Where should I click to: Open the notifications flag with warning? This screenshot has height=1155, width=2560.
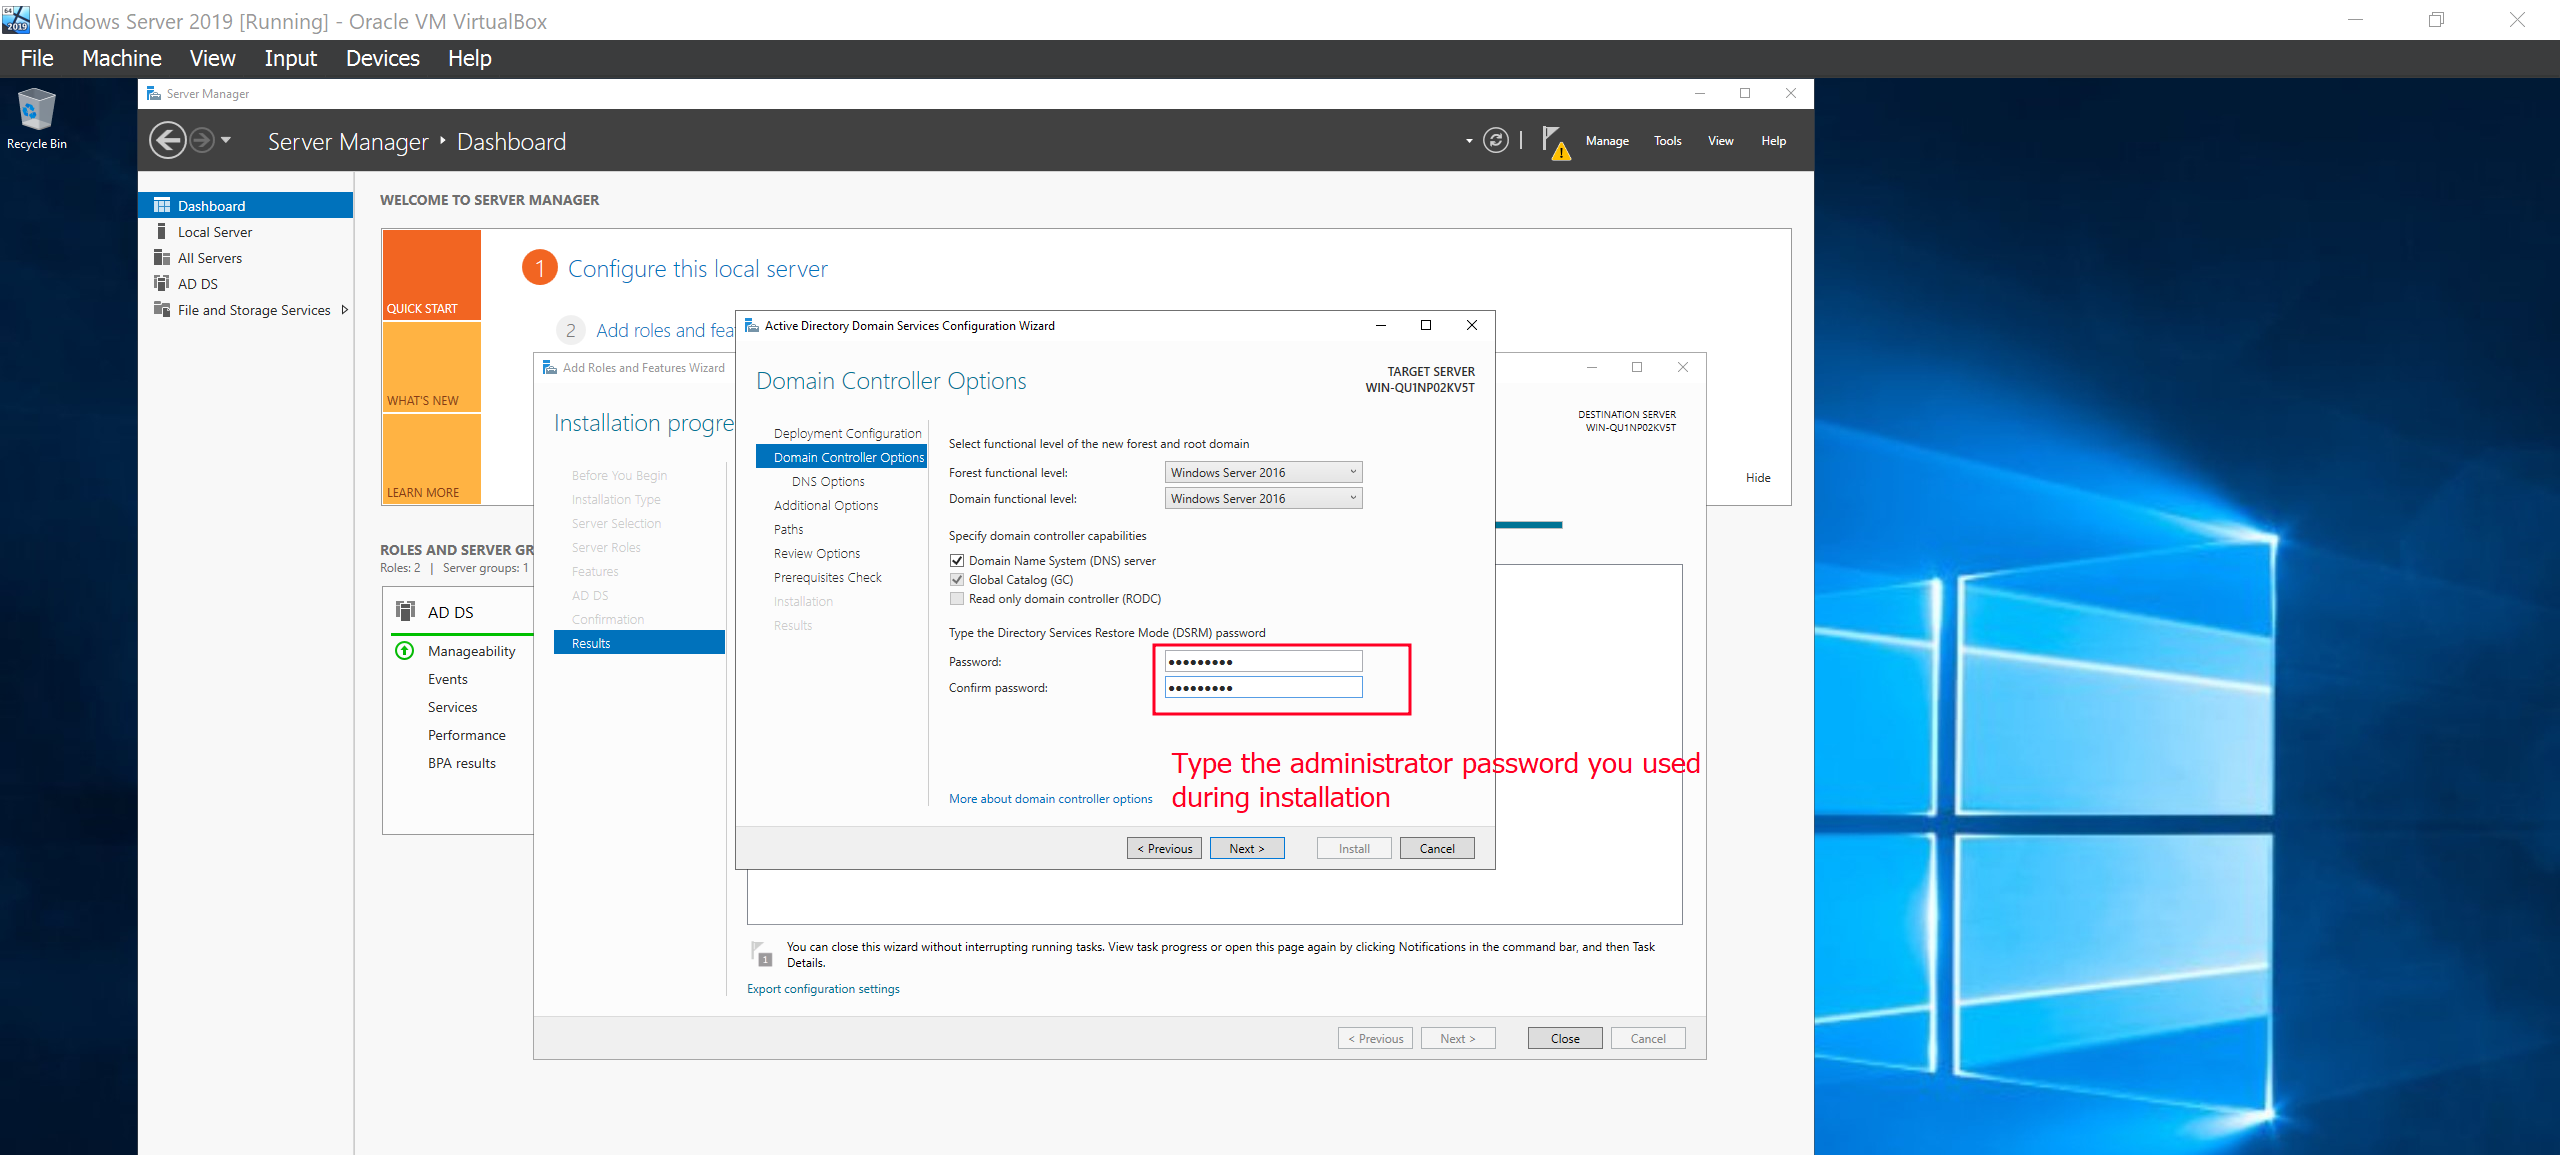pyautogui.click(x=1555, y=142)
